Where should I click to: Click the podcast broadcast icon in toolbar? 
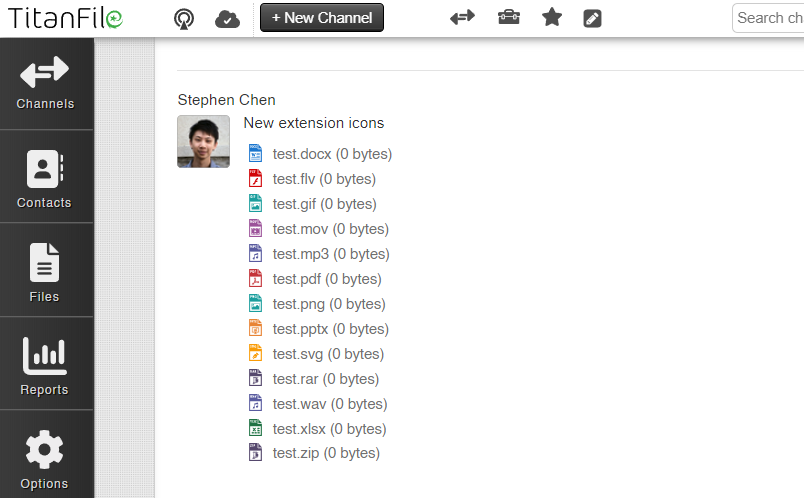point(184,19)
